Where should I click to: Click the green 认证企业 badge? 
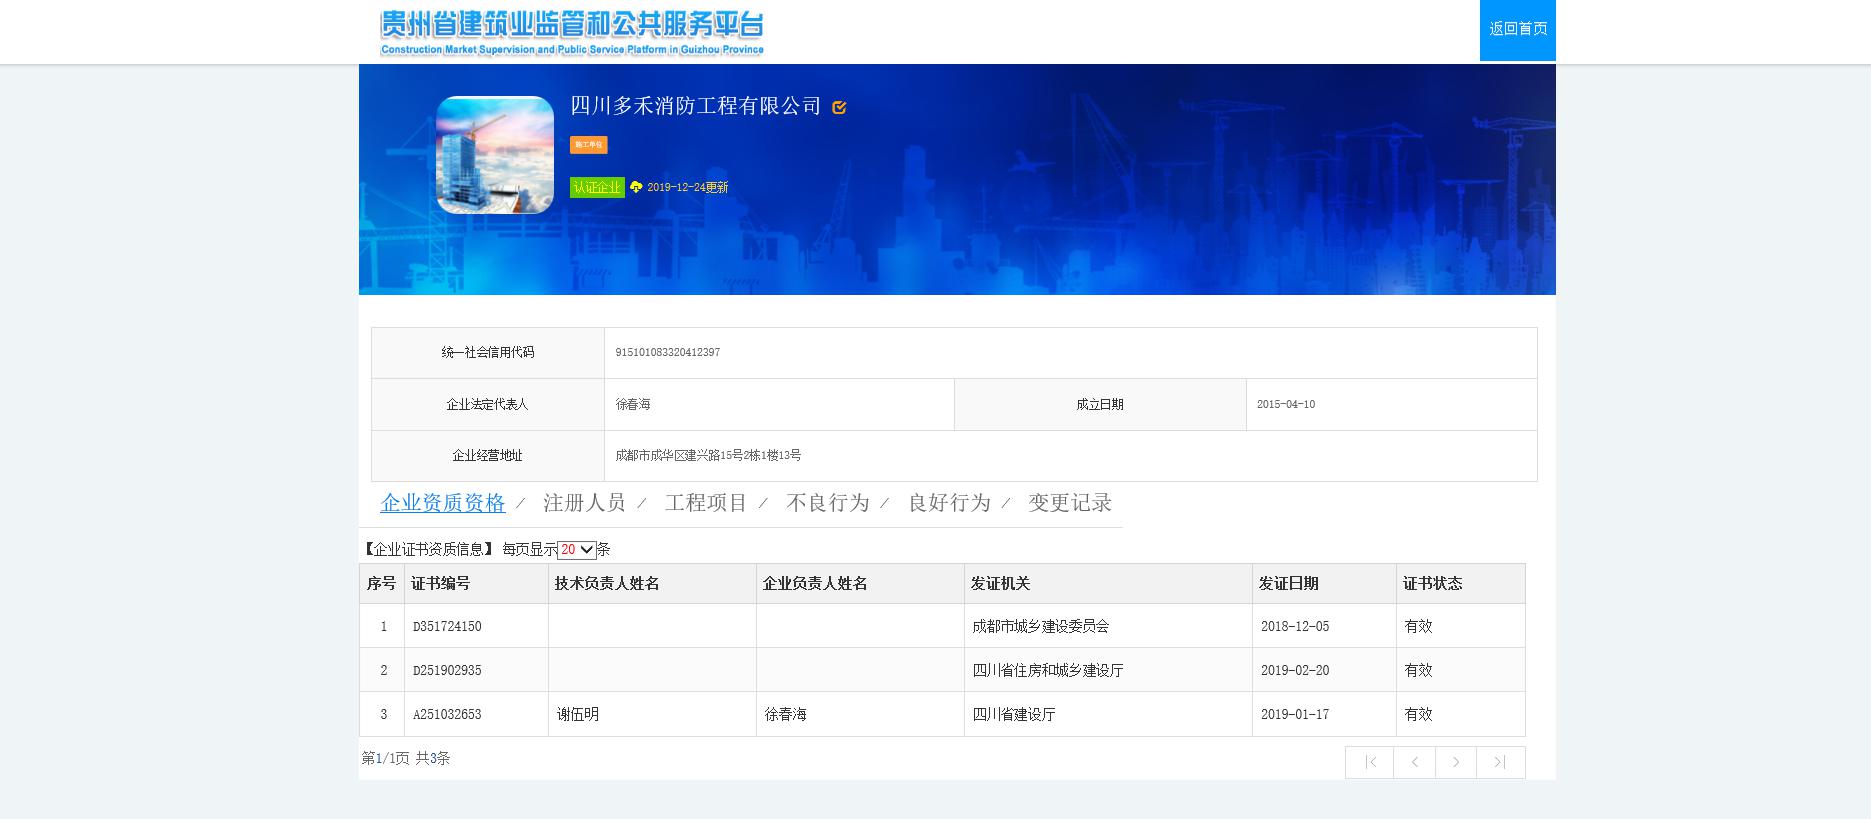597,187
